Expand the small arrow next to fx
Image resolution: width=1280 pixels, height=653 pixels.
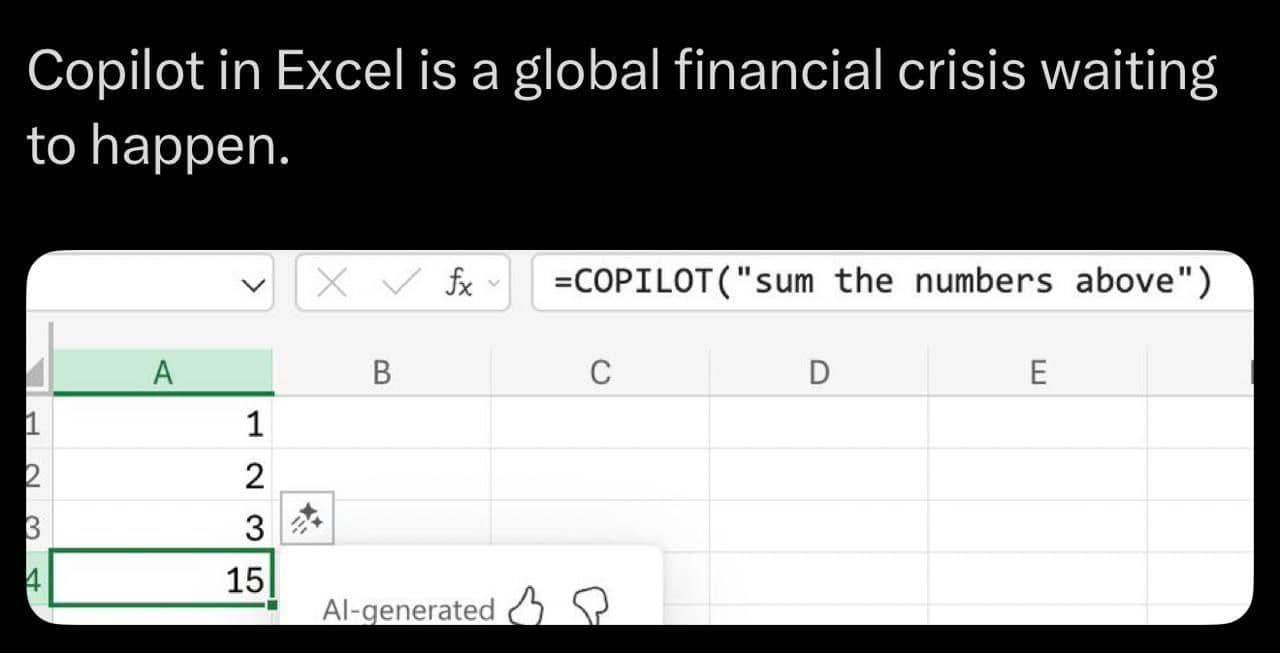pos(491,282)
